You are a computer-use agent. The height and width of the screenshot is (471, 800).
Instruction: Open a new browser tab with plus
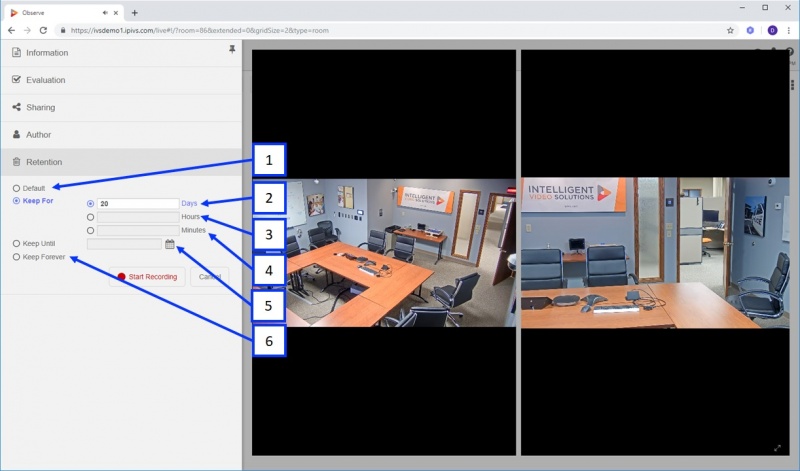point(135,13)
